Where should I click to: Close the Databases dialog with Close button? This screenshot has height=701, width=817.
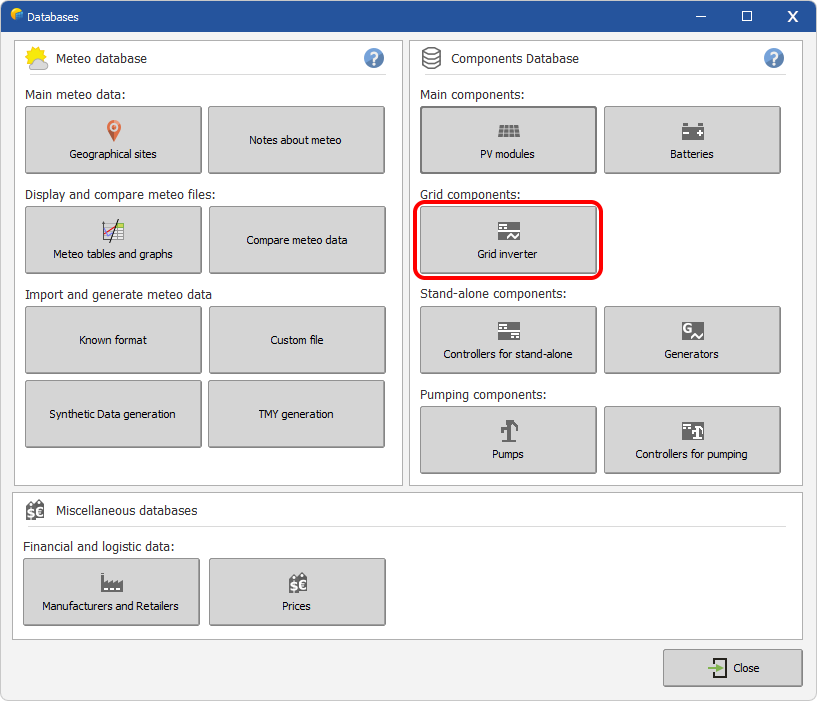tap(733, 668)
